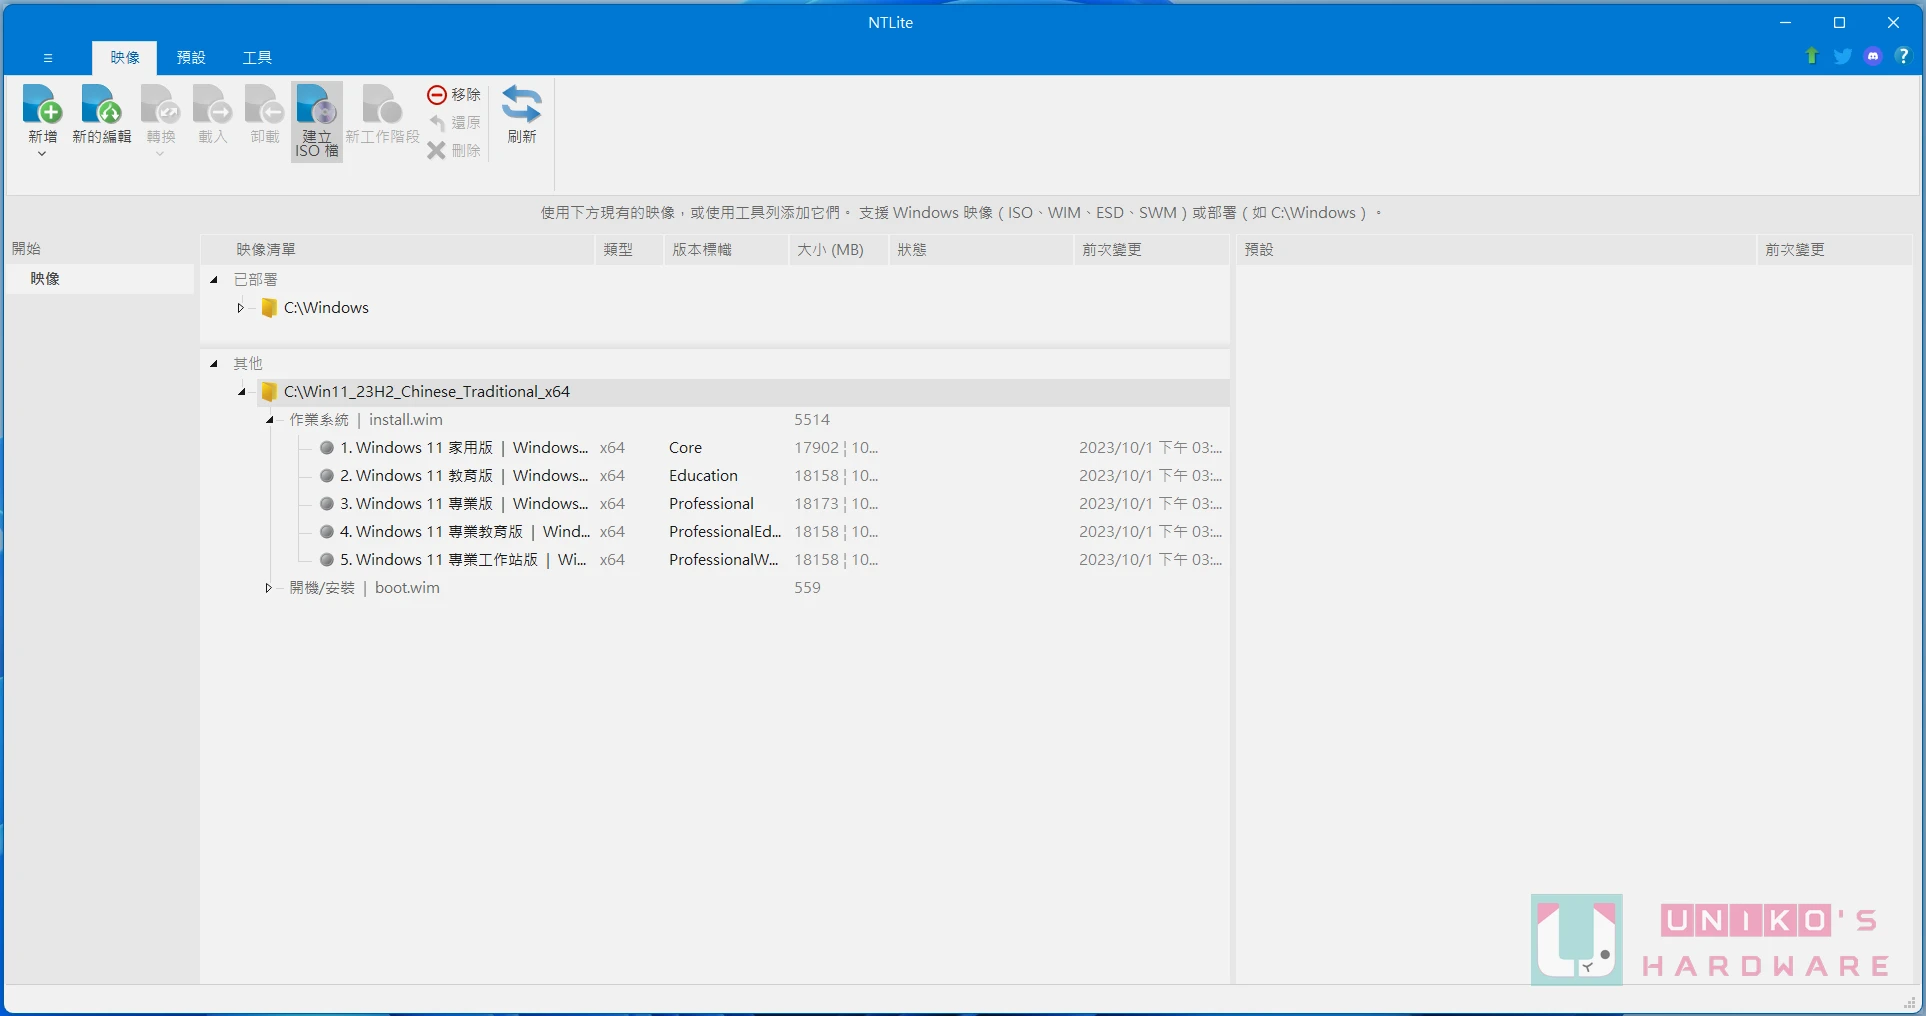Open the Discord icon
The width and height of the screenshot is (1926, 1016).
1873,56
